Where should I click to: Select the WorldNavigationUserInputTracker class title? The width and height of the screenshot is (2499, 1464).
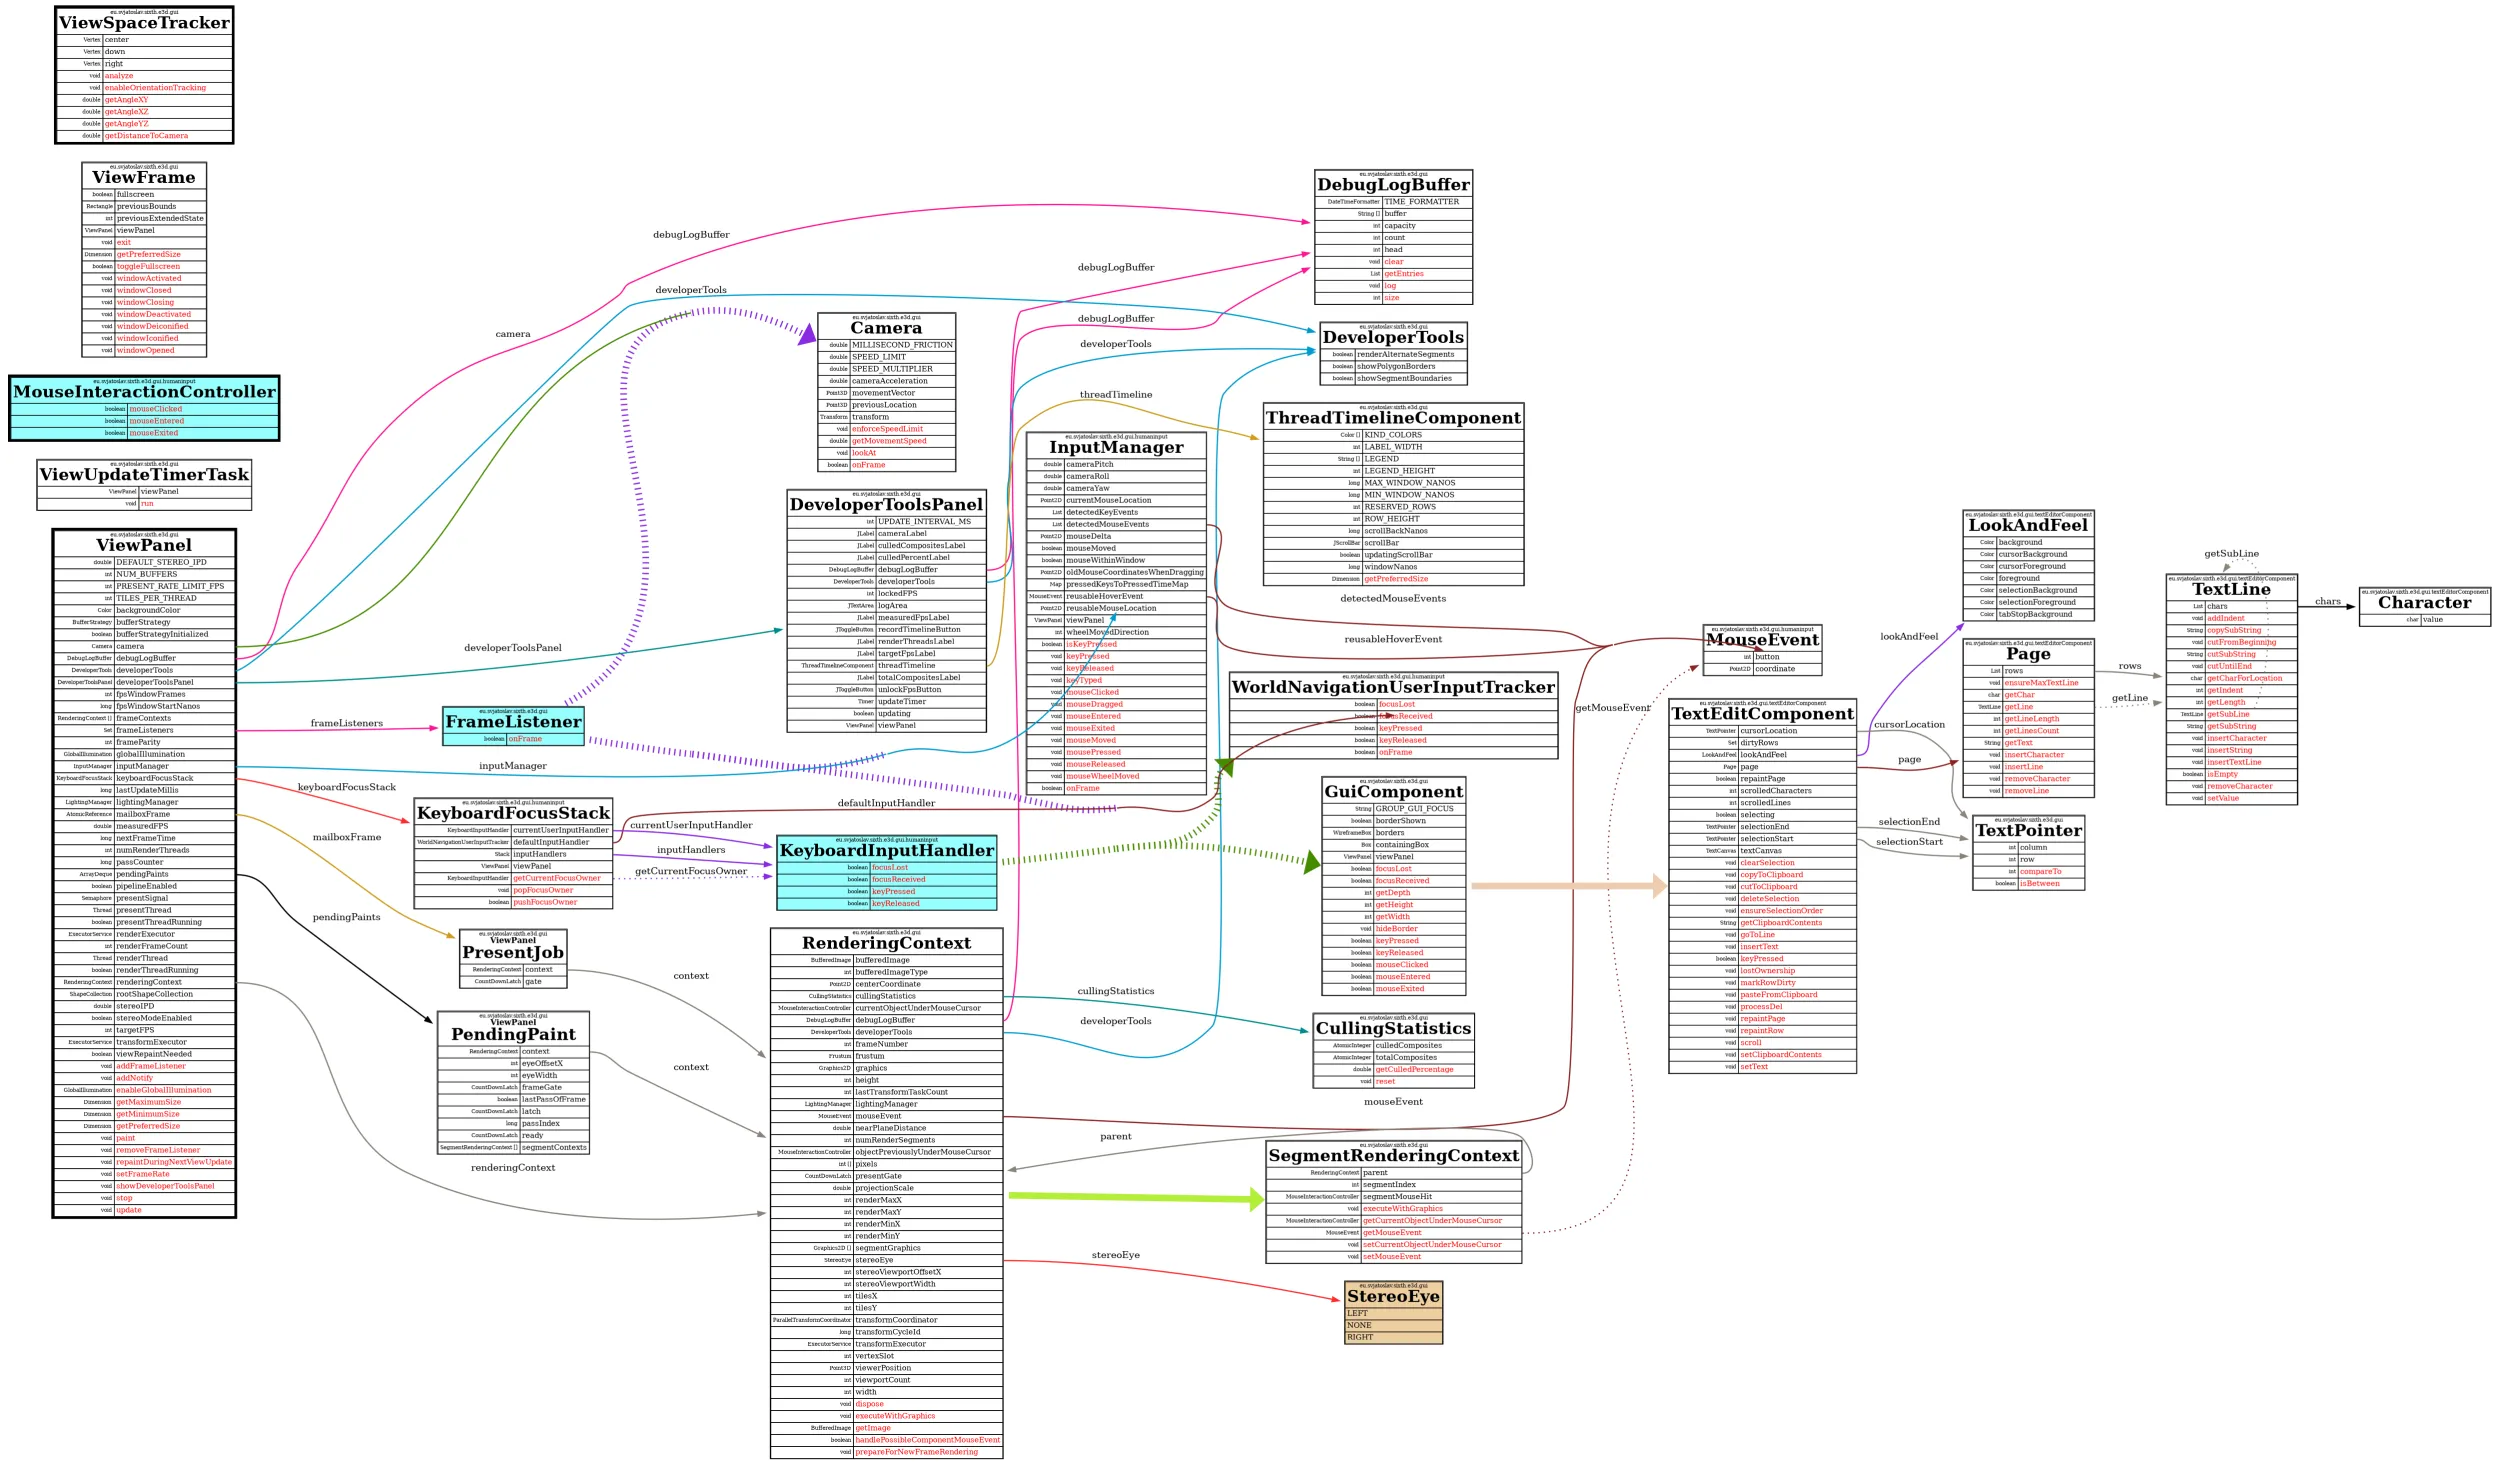click(1393, 687)
